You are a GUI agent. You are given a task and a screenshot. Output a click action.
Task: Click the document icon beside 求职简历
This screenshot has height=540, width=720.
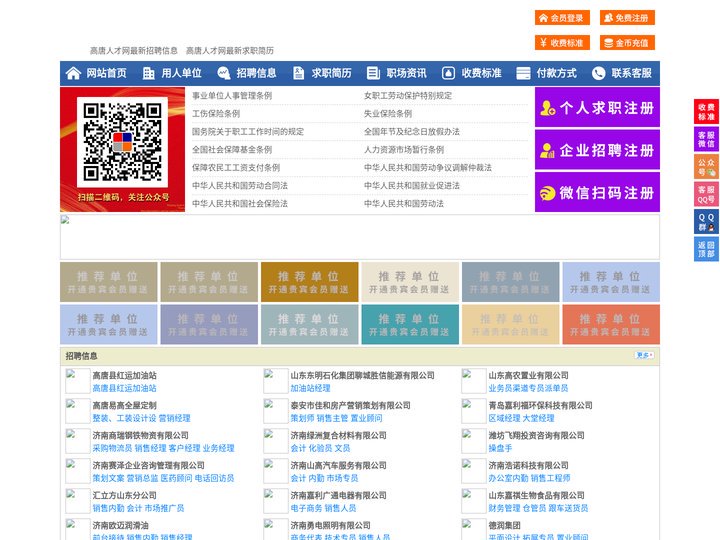click(x=298, y=73)
